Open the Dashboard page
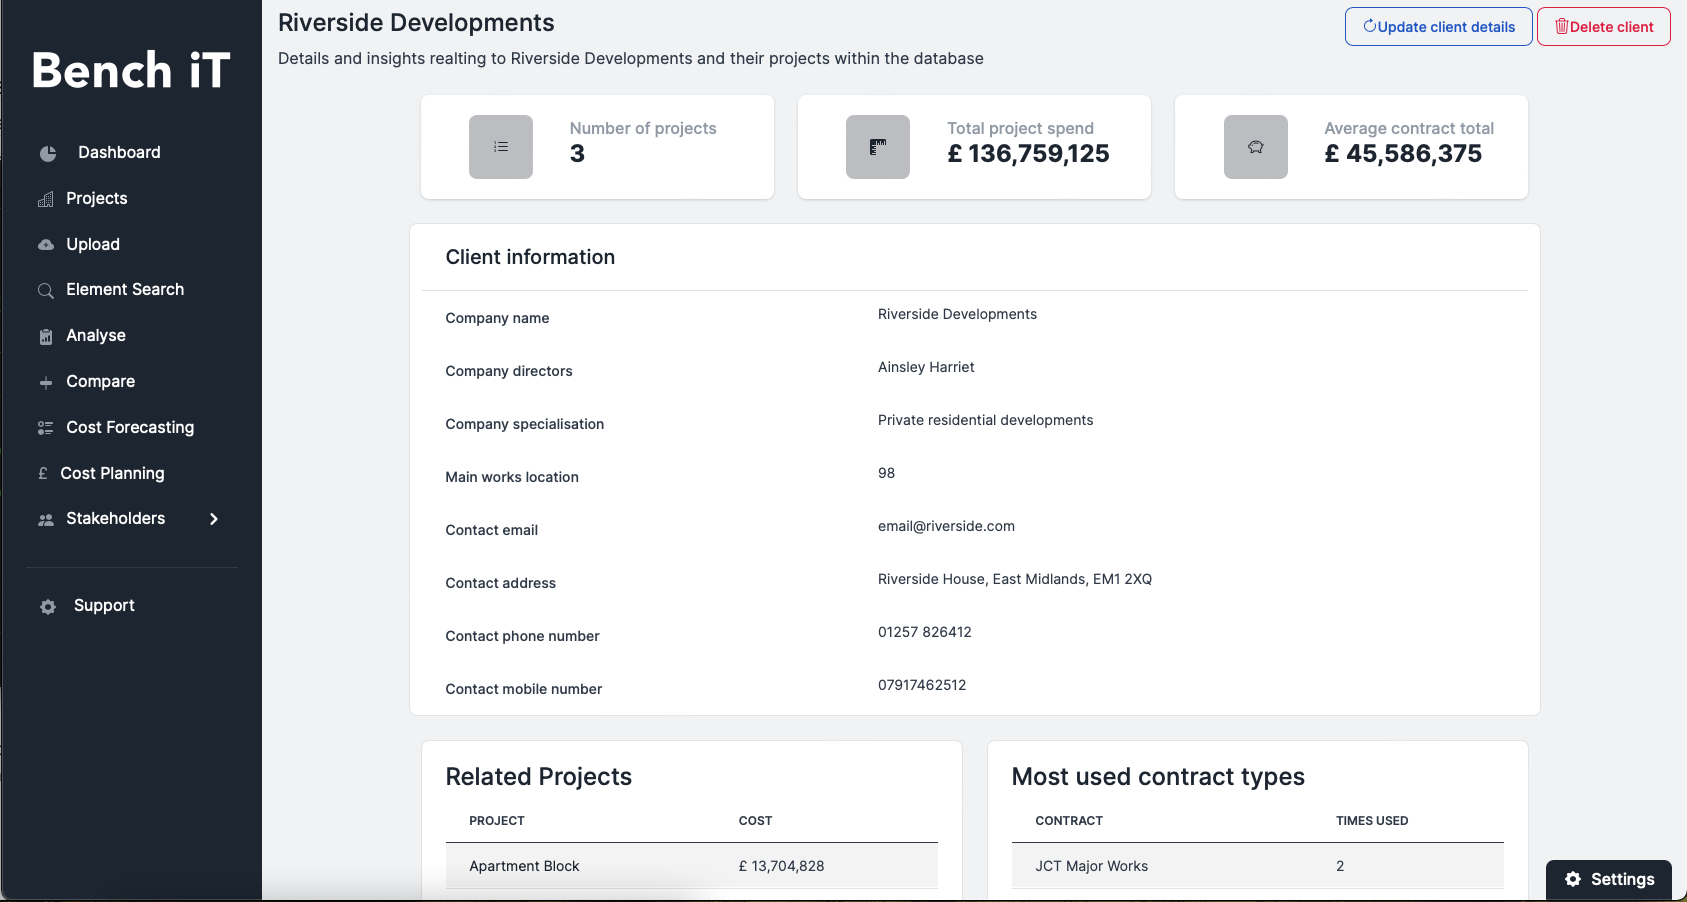Viewport: 1687px width, 902px height. pyautogui.click(x=119, y=152)
